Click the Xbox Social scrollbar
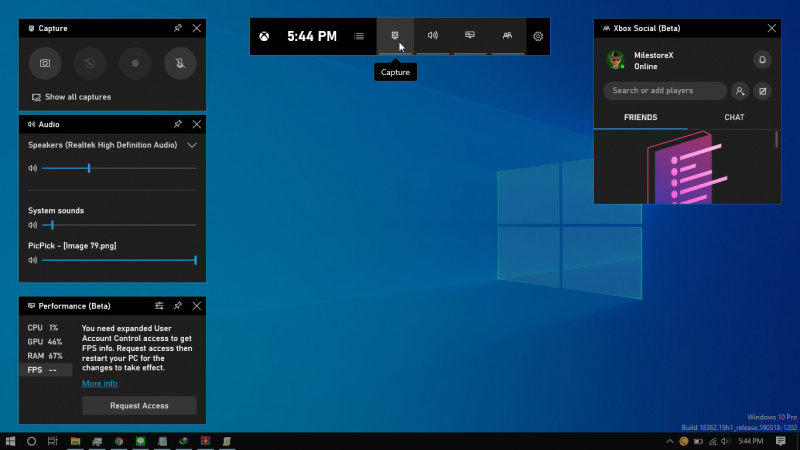800x450 pixels. 777,139
